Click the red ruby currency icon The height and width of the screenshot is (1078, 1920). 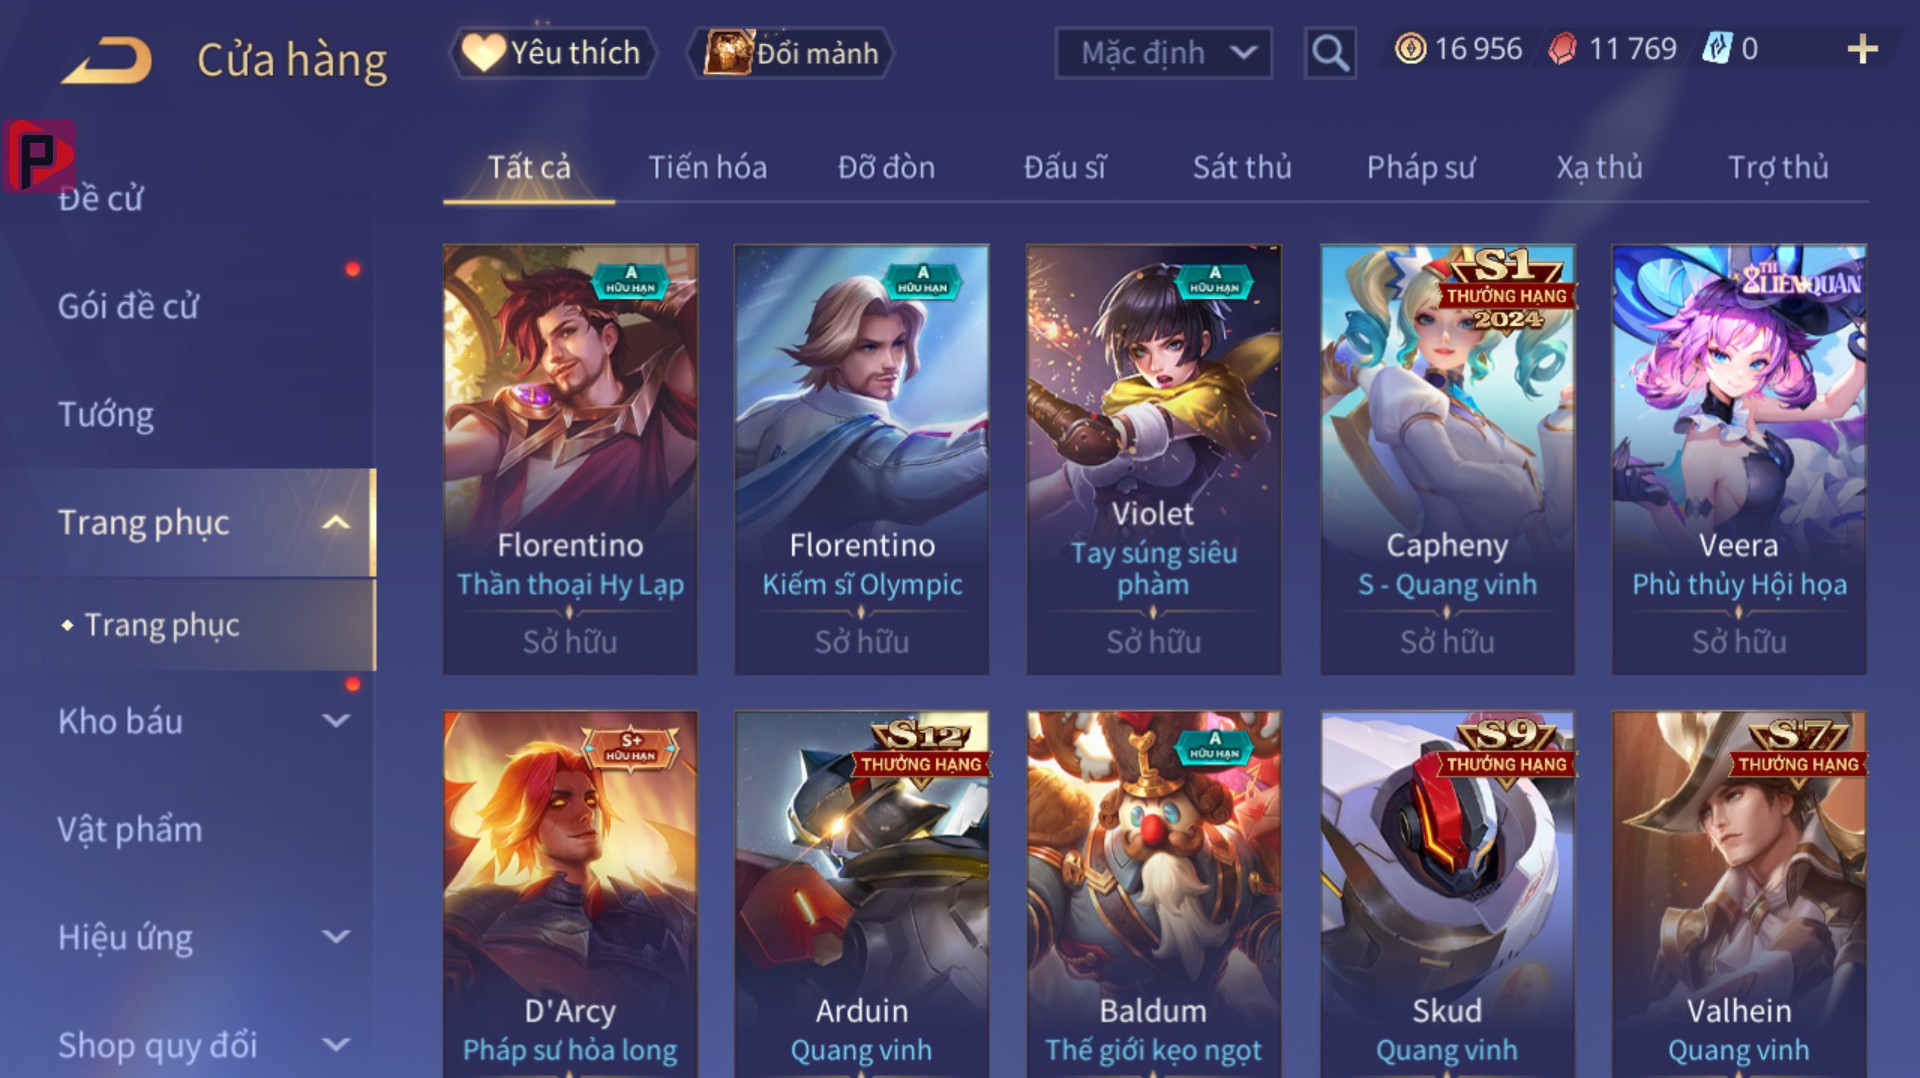pyautogui.click(x=1562, y=49)
